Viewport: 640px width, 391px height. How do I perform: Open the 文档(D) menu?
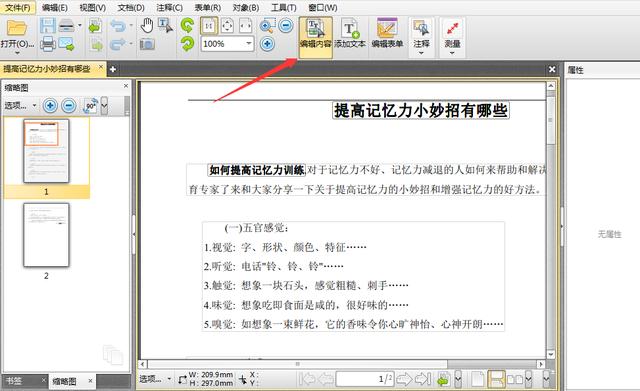[131, 7]
